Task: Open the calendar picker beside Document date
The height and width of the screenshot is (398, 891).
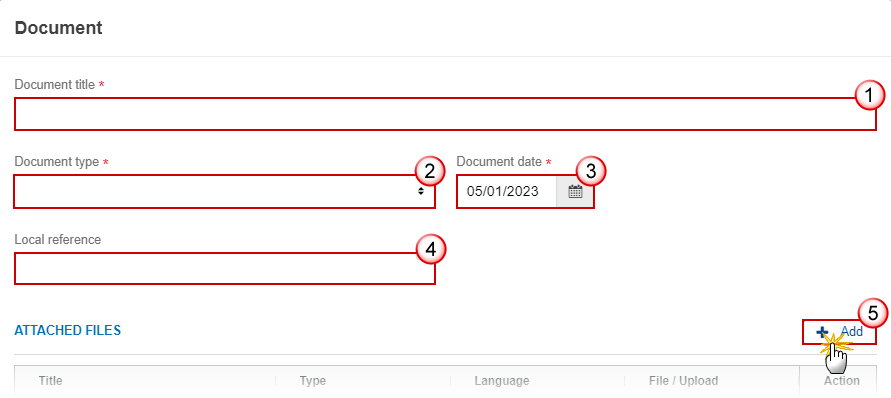Action: coord(575,192)
